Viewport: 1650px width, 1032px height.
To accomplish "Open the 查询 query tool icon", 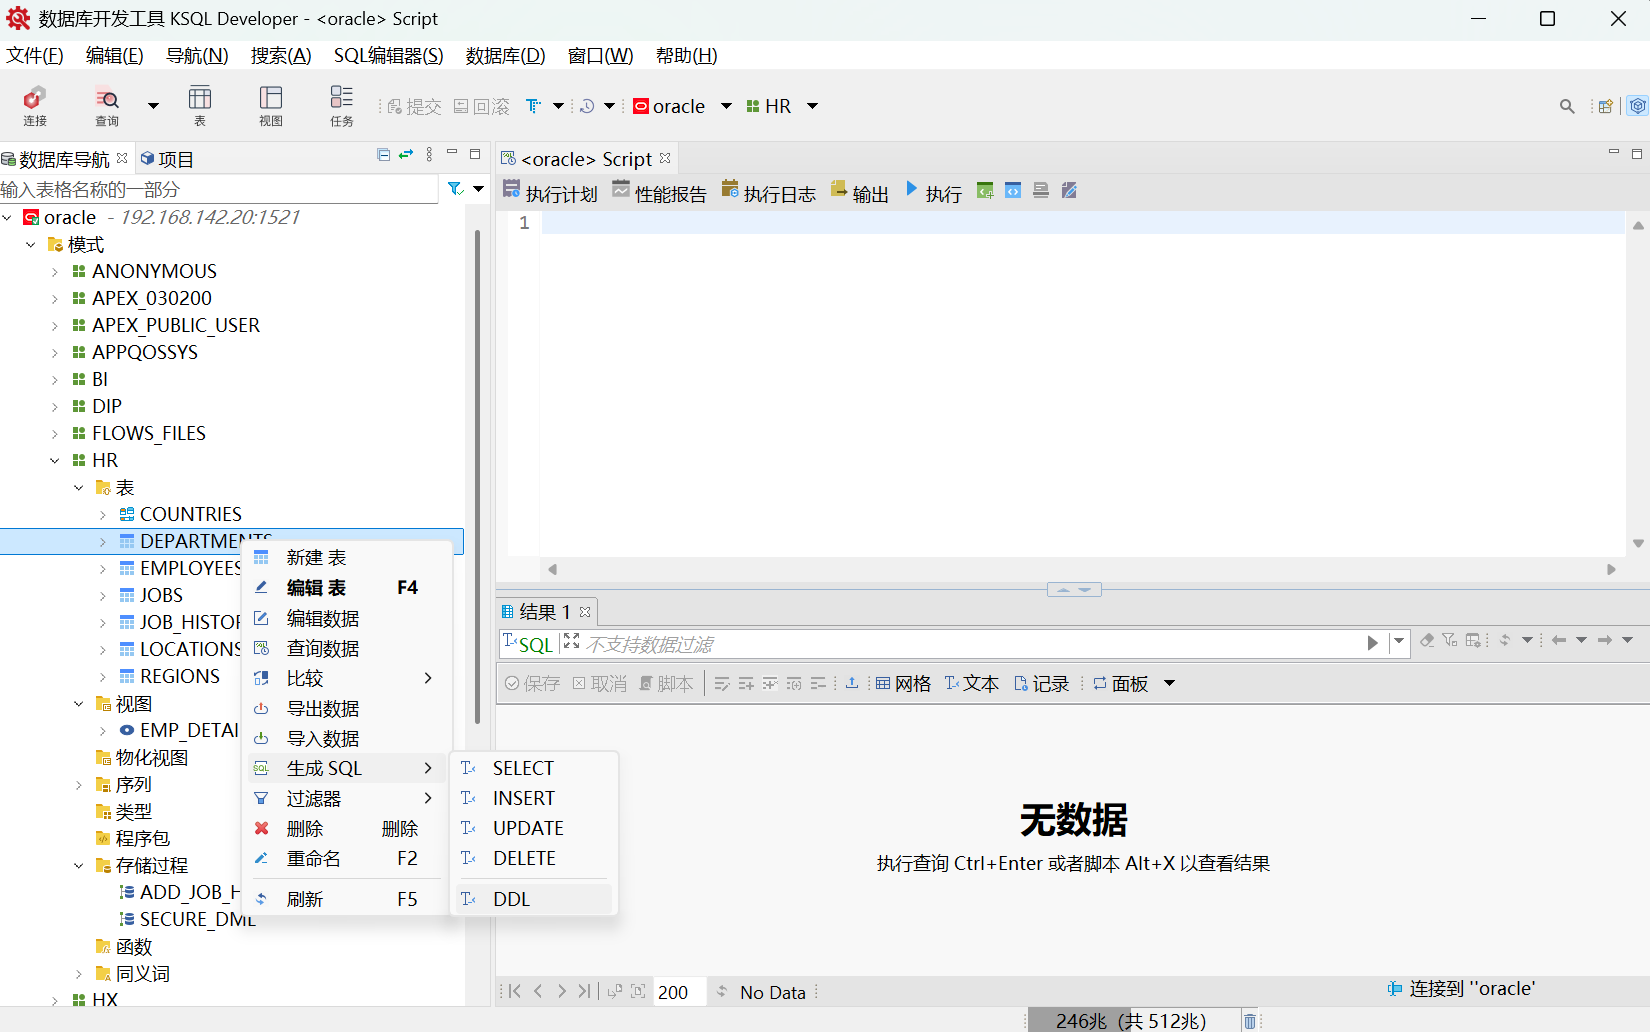I will [x=107, y=105].
